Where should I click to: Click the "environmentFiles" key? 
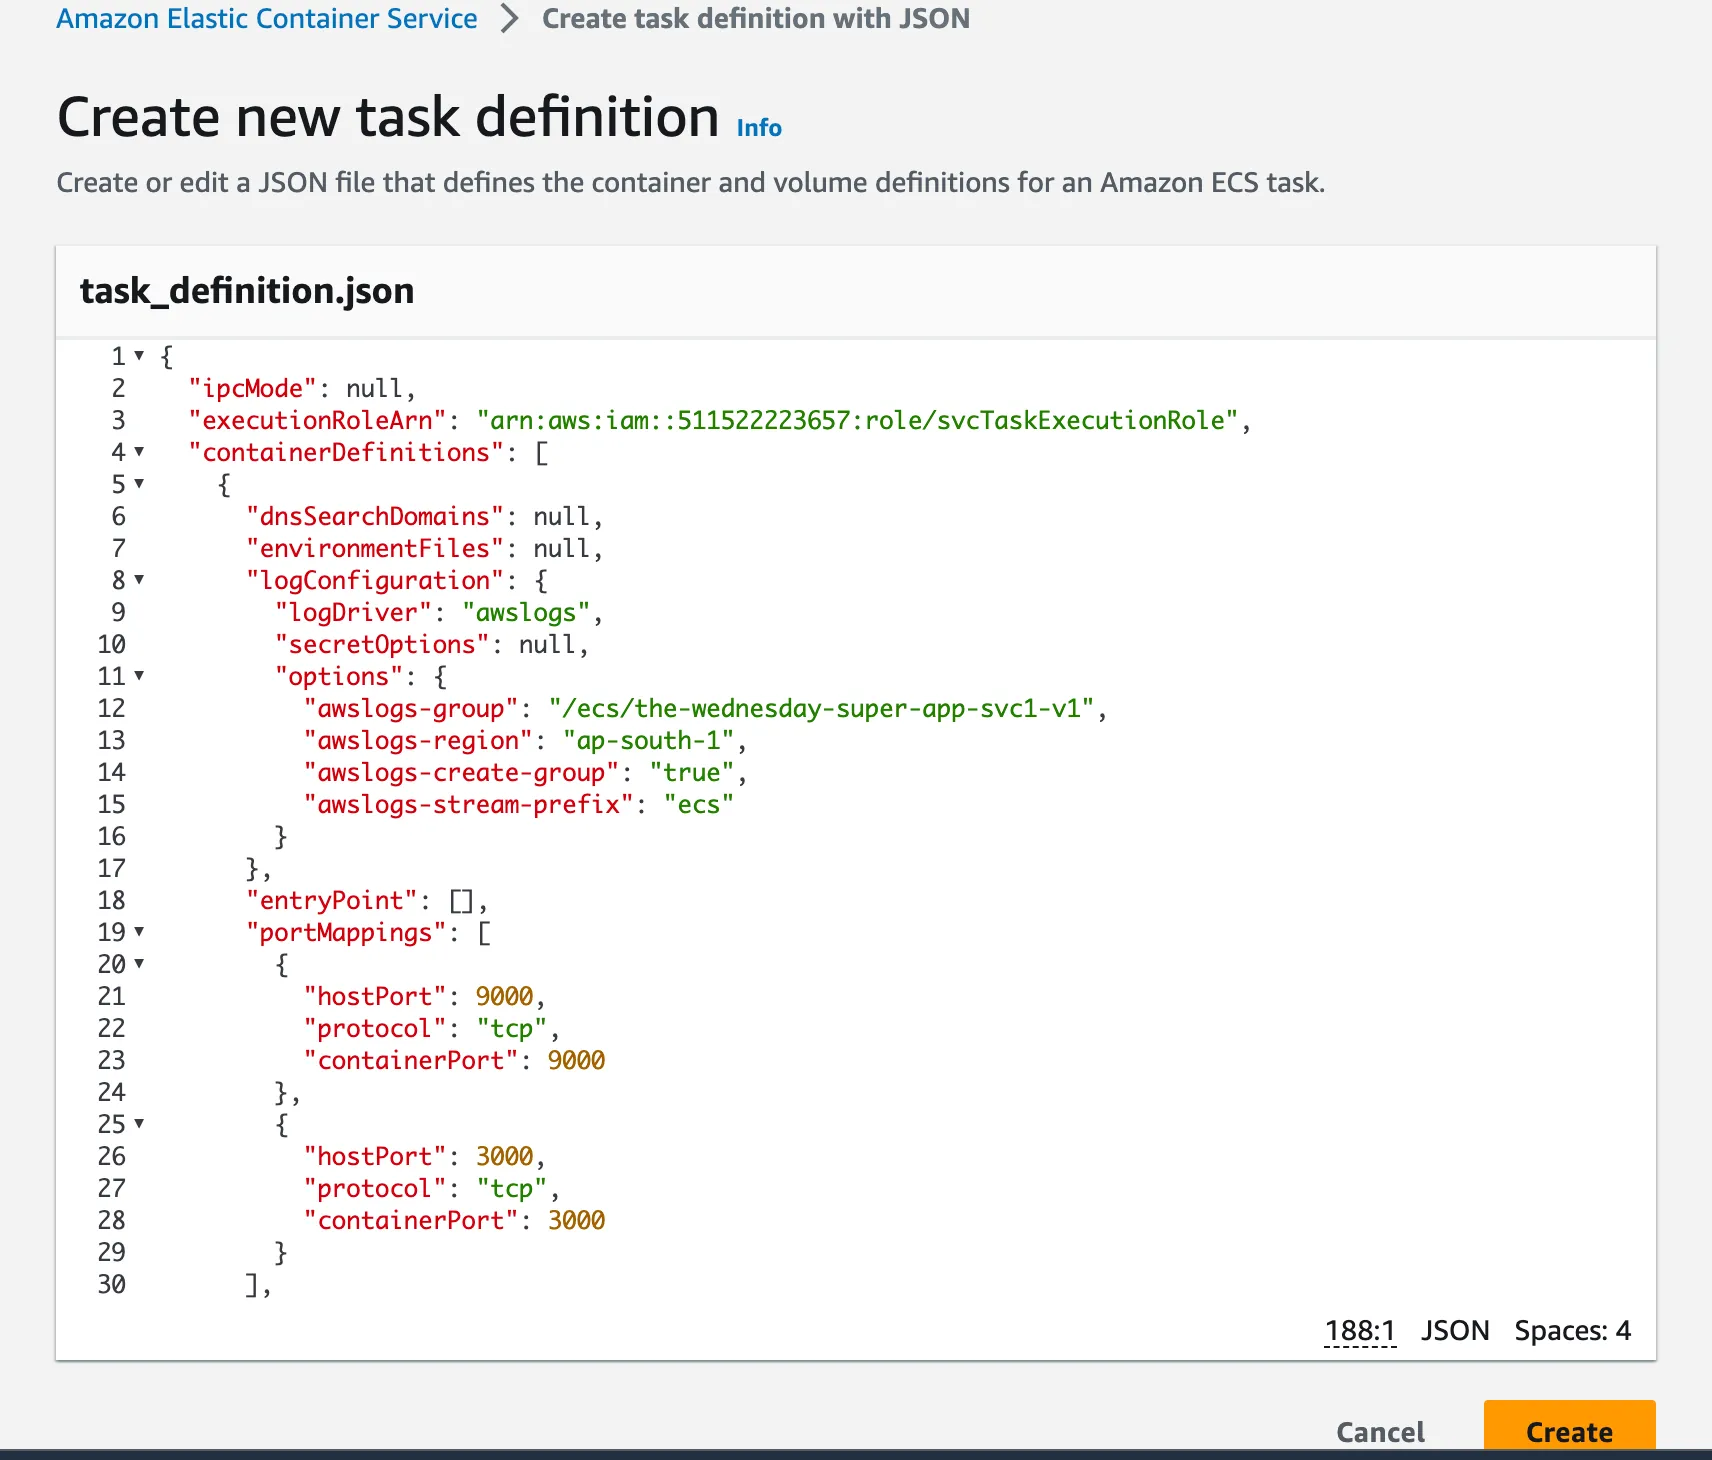tap(375, 548)
